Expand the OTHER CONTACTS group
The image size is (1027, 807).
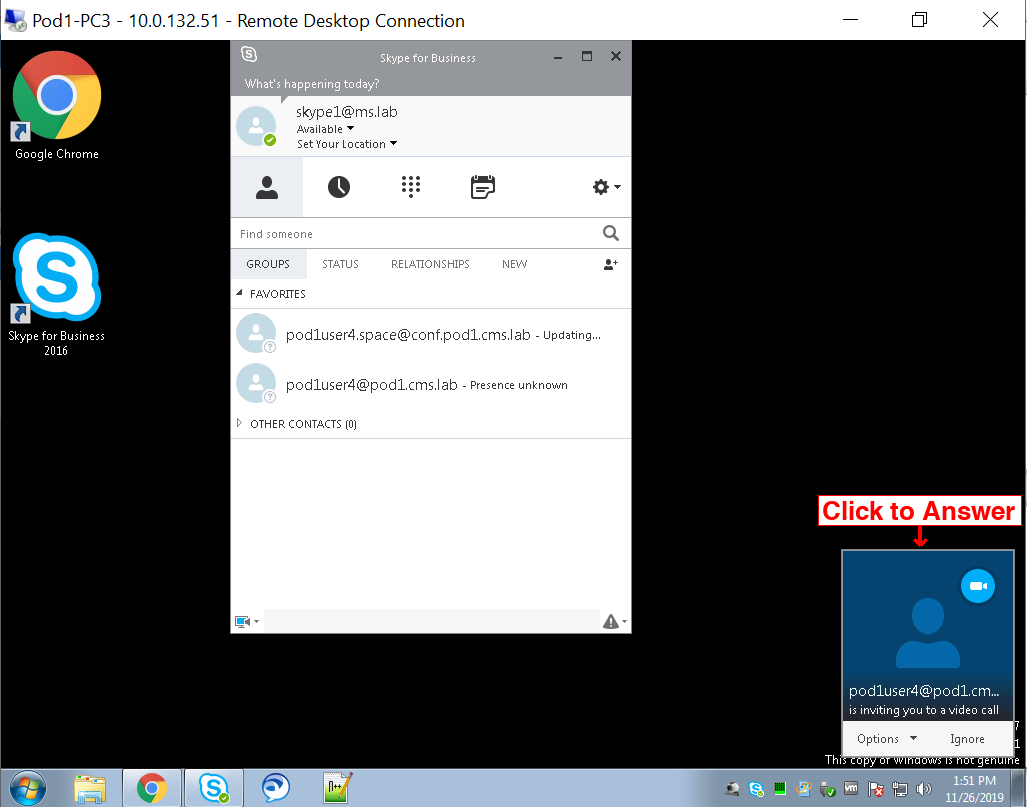coord(239,423)
